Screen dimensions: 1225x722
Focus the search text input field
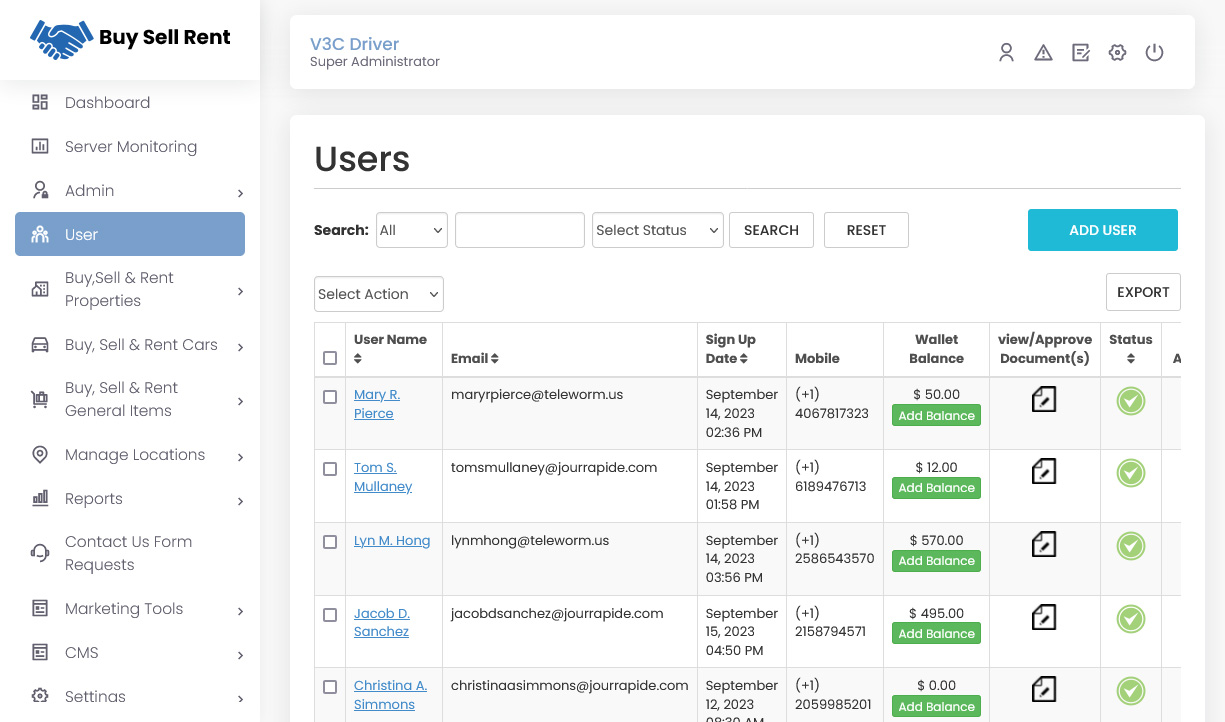(520, 230)
